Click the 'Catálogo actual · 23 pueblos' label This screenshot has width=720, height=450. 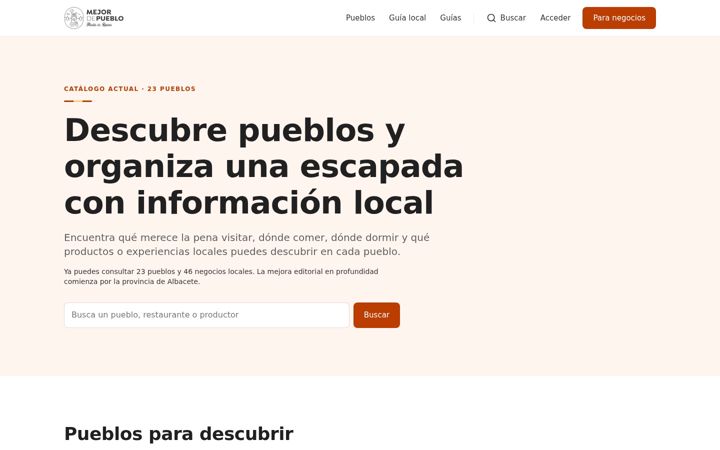tap(130, 89)
